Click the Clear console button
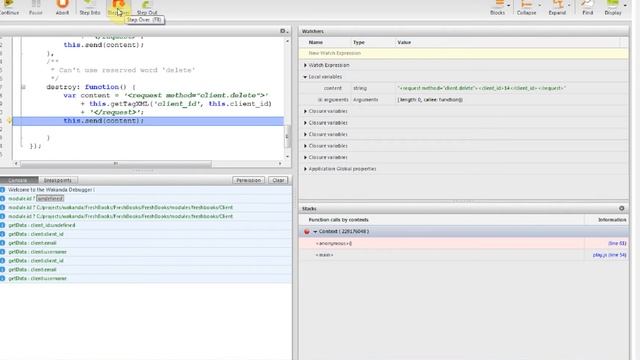640x360 pixels. click(278, 180)
